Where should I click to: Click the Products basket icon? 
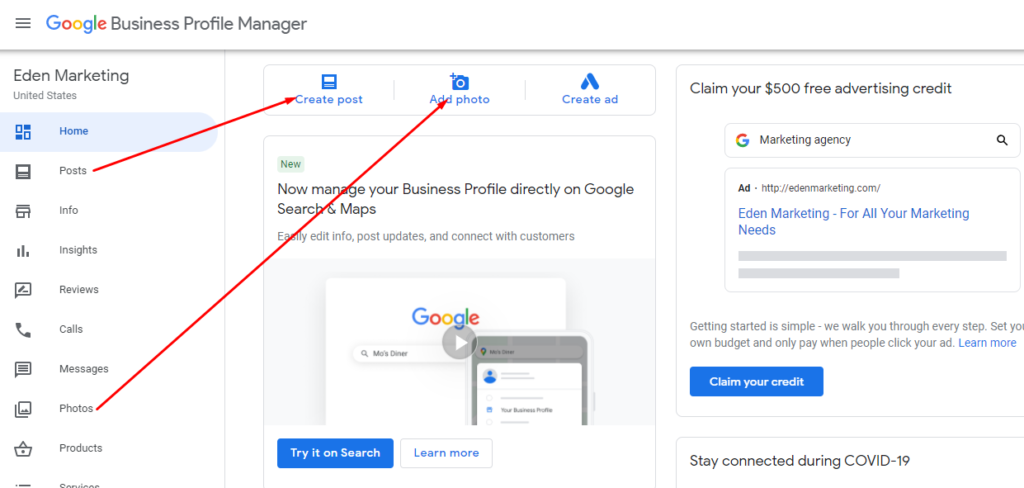pos(23,449)
